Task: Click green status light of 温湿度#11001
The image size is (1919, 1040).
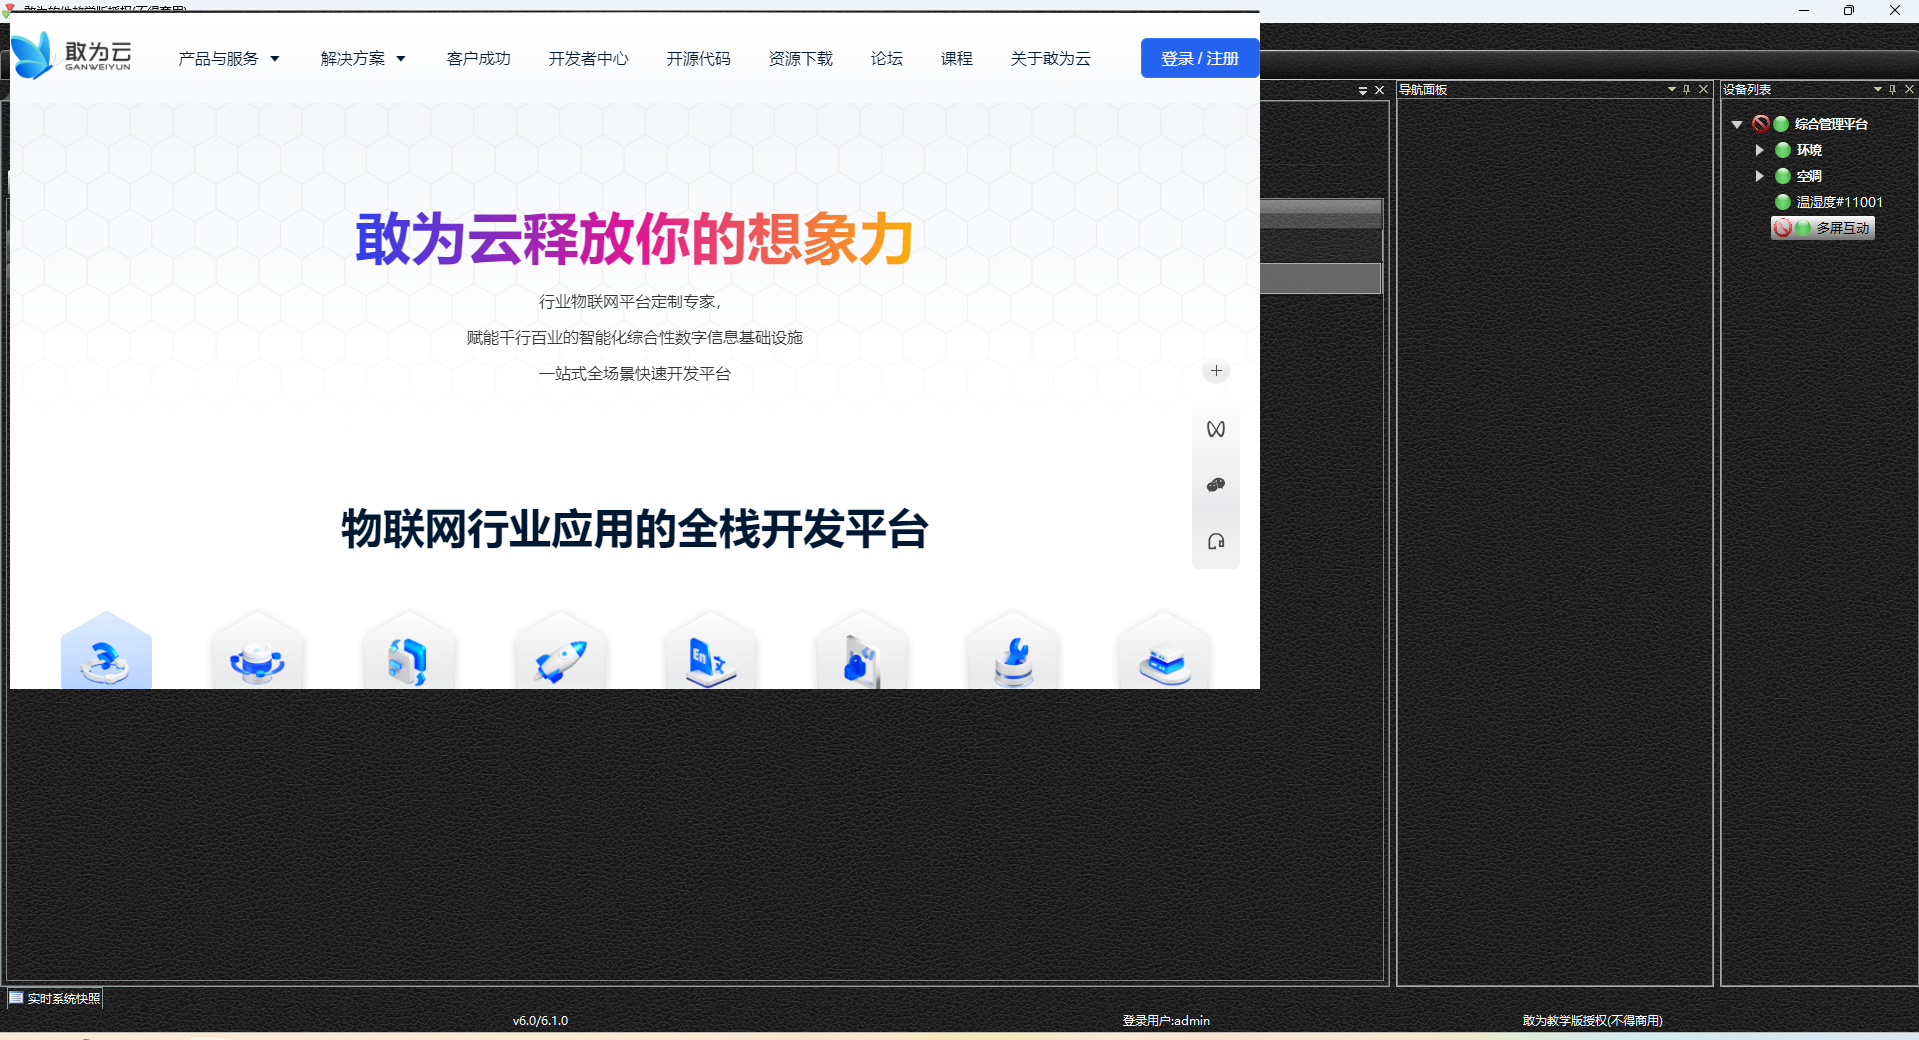Action: pyautogui.click(x=1783, y=202)
